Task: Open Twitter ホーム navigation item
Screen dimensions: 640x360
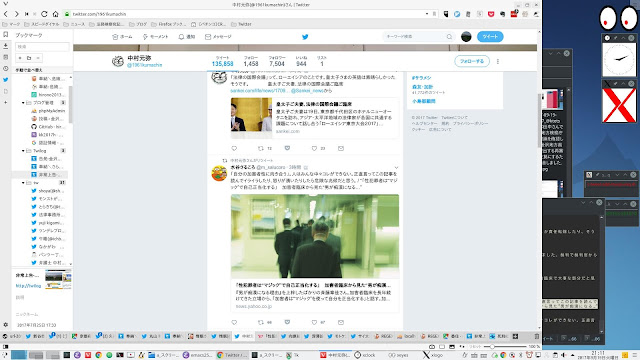Action: (x=122, y=37)
